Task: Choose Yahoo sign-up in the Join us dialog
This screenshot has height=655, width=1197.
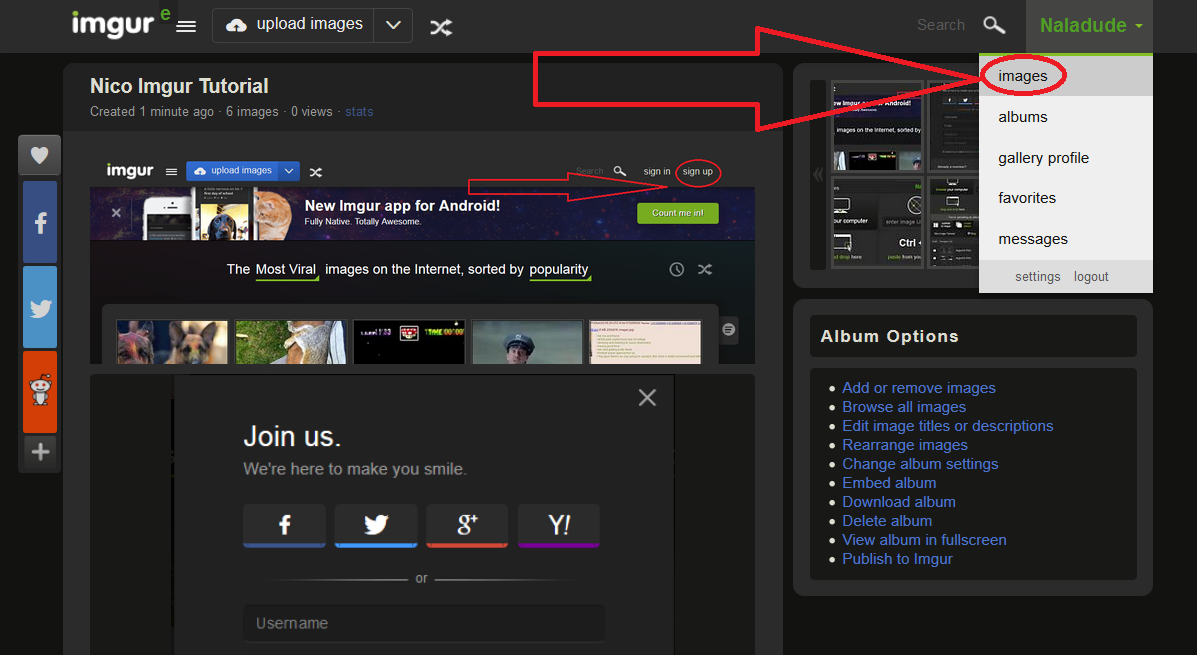Action: [559, 525]
